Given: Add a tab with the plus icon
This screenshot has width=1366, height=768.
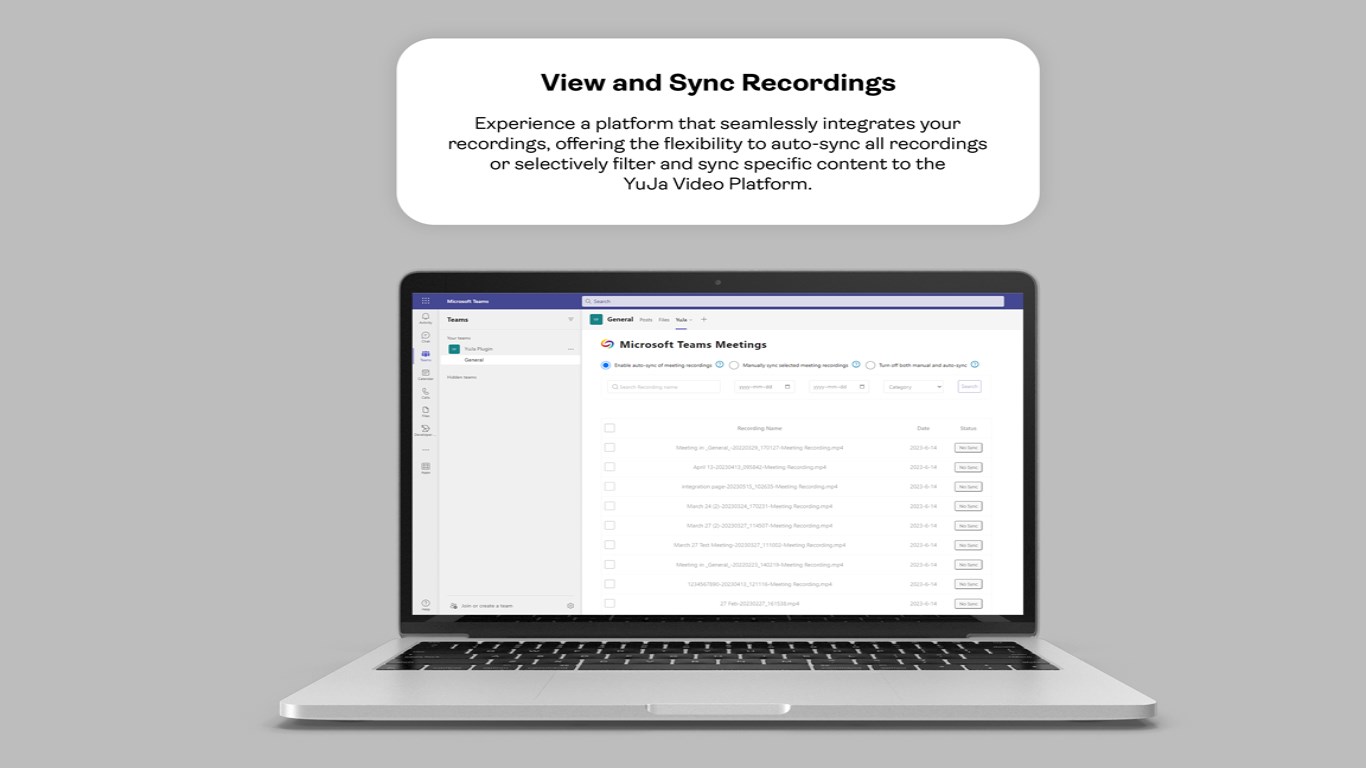Looking at the screenshot, I should click(704, 320).
